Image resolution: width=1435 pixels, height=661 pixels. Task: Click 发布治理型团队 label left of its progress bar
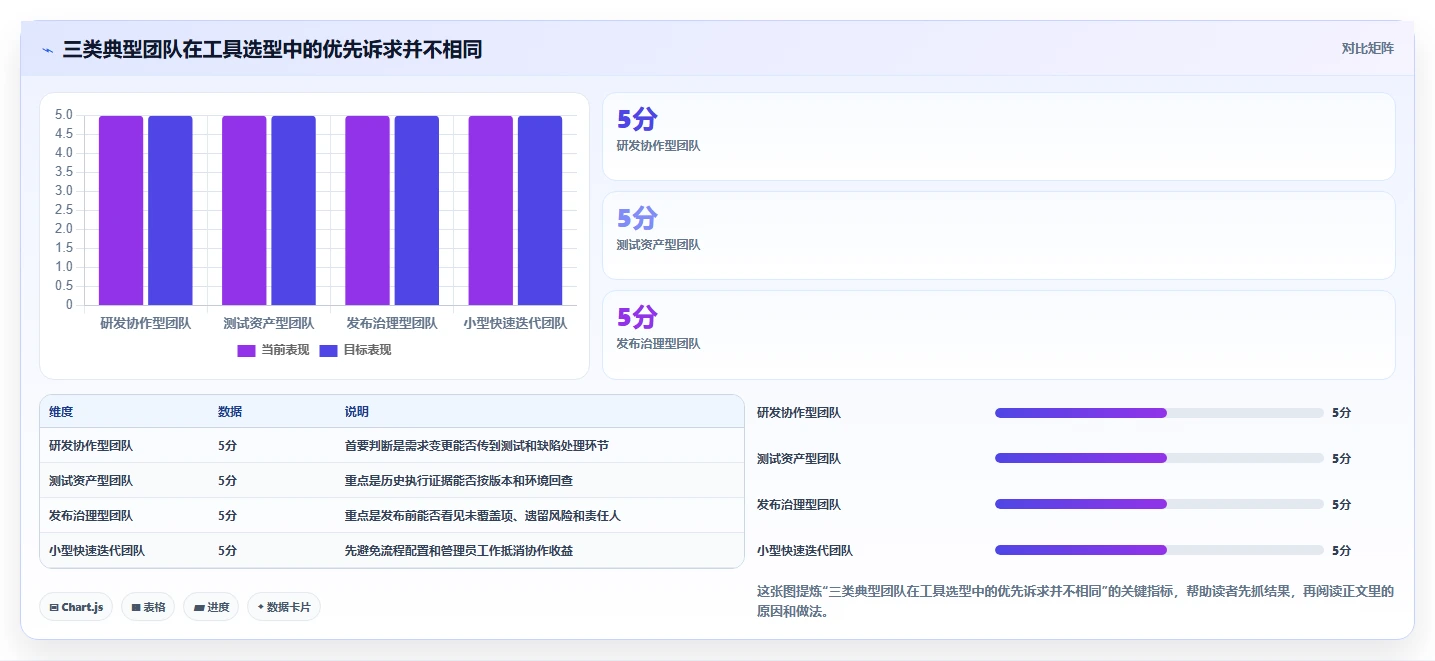coord(799,505)
